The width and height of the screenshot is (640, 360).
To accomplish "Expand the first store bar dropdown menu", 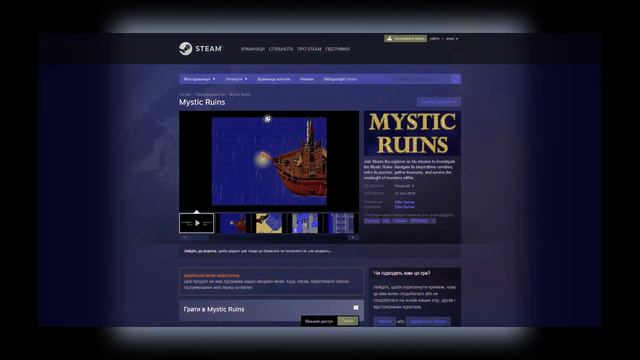I will coord(199,79).
